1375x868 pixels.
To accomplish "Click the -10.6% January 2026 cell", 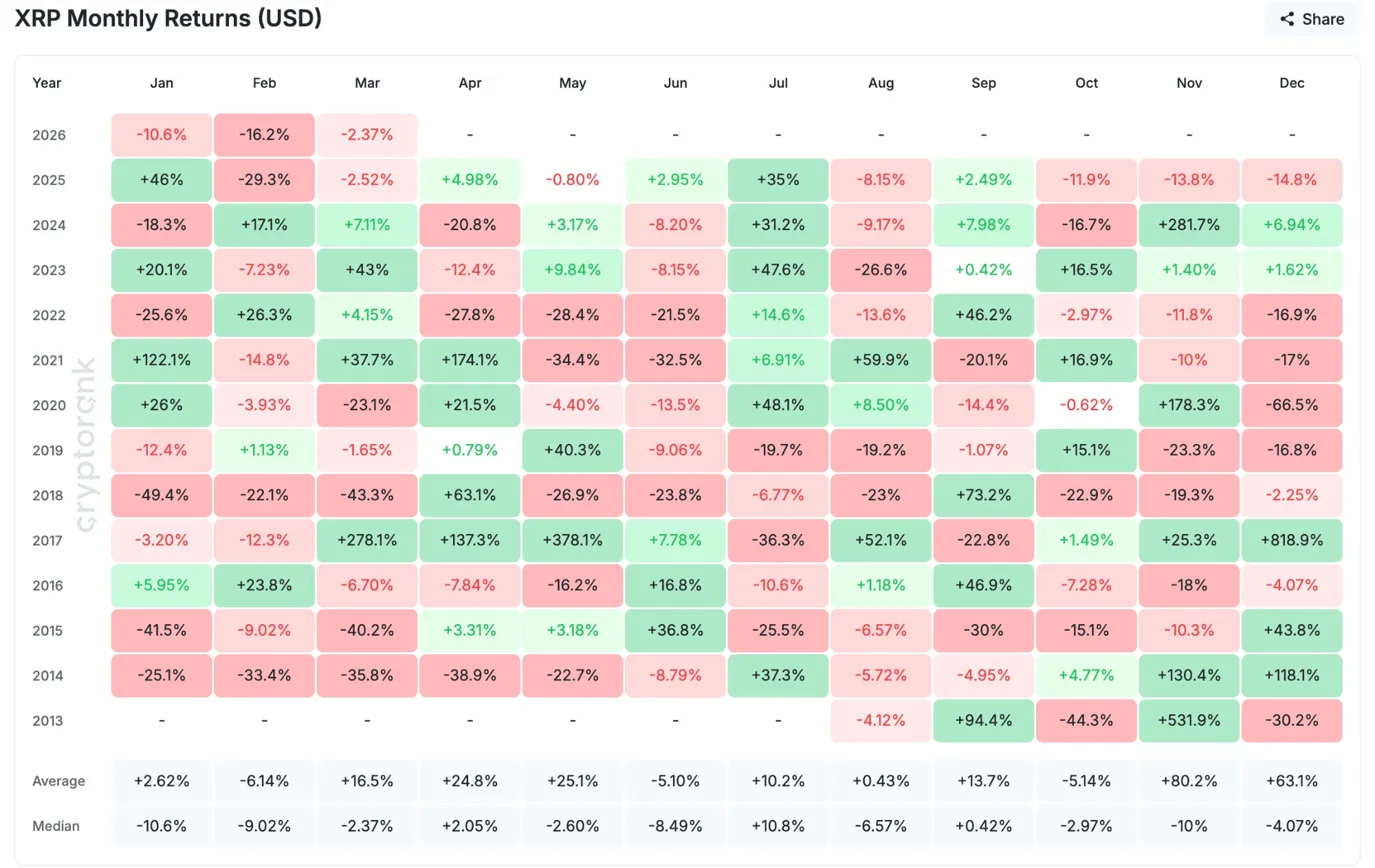I will [161, 134].
